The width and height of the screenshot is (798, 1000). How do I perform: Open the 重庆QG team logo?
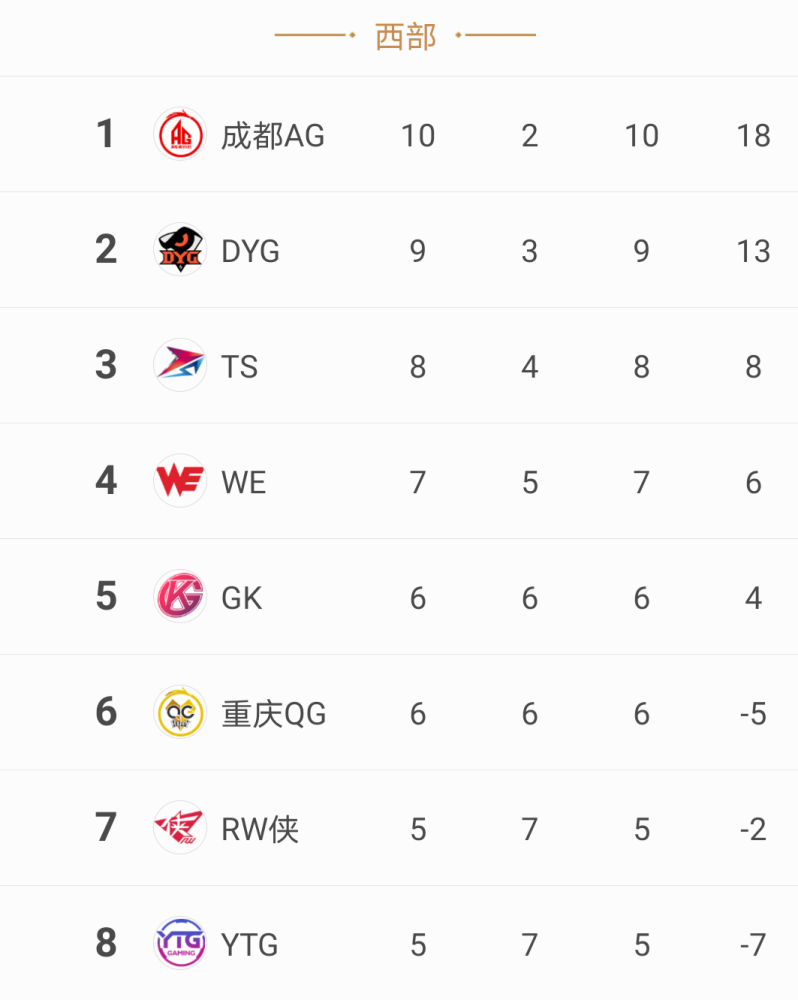point(180,712)
